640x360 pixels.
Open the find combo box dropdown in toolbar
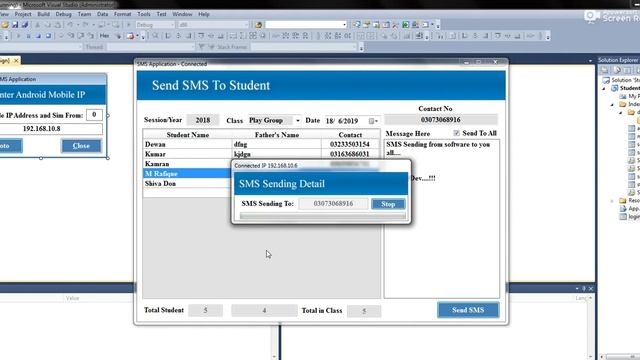pos(344,25)
